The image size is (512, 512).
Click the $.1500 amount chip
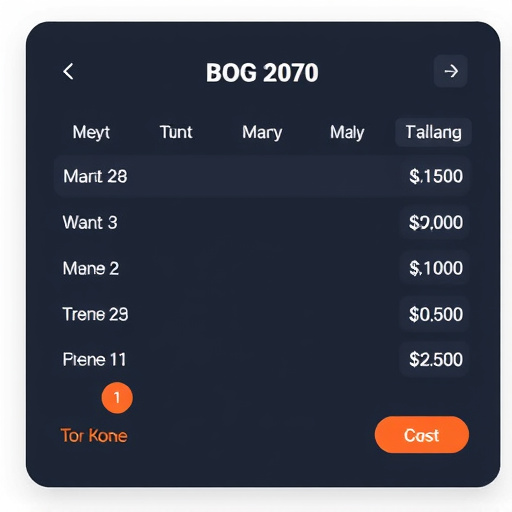[x=436, y=176]
